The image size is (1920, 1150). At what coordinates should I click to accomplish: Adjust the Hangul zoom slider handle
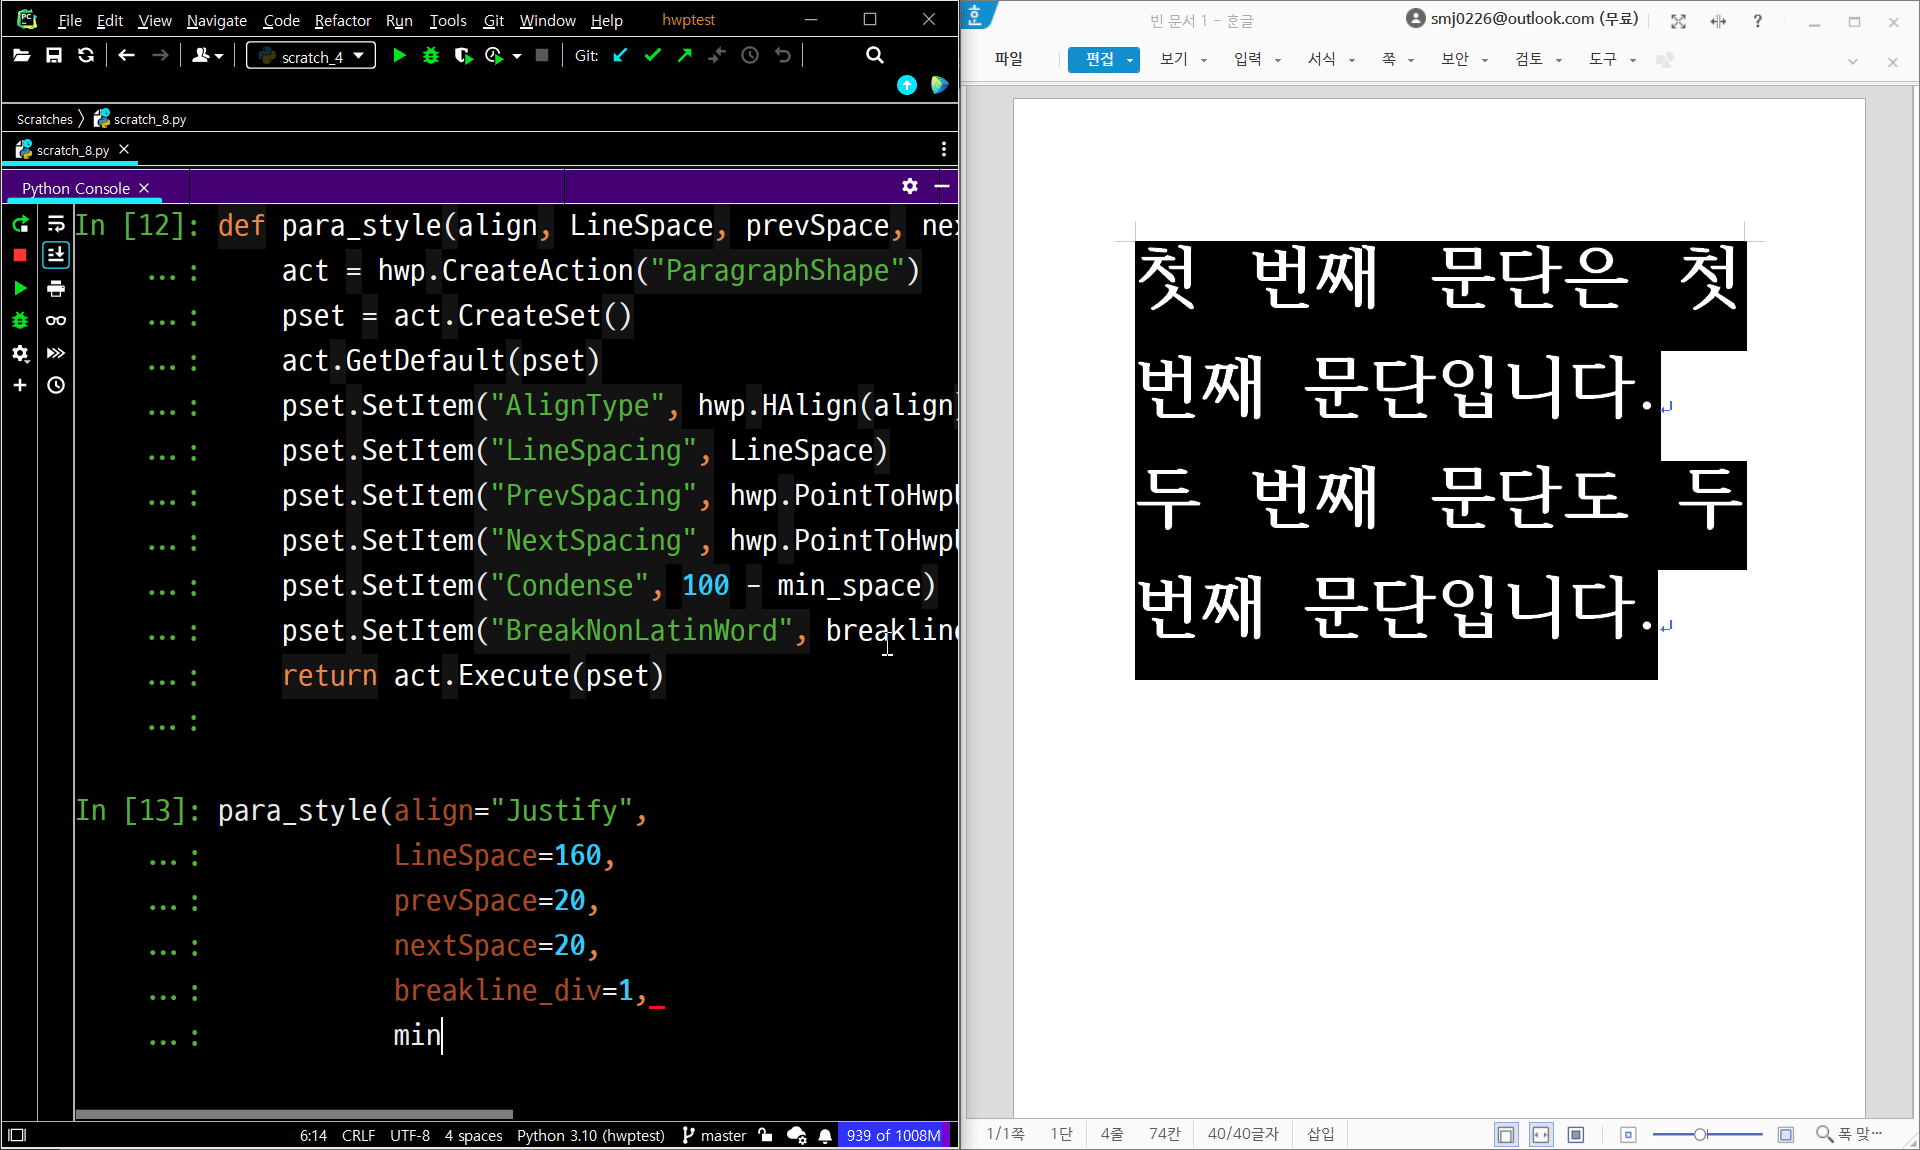pyautogui.click(x=1699, y=1134)
